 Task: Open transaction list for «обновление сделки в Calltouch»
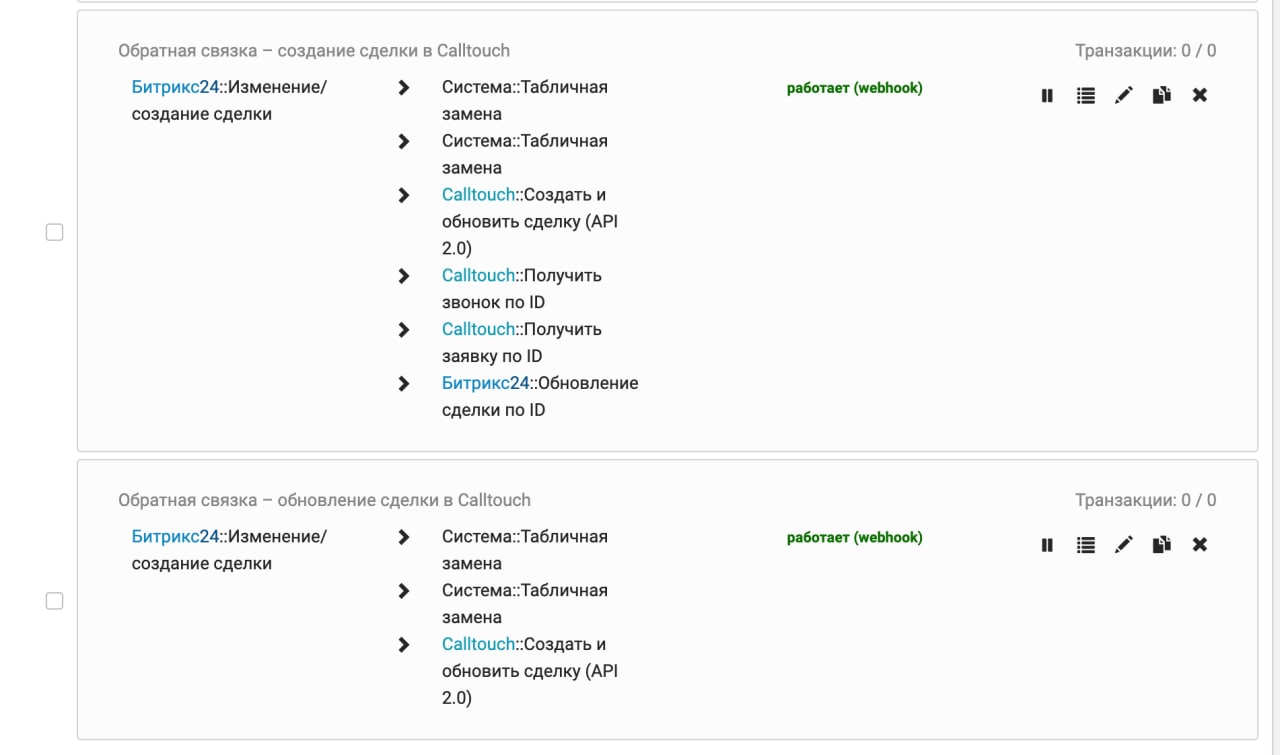click(1085, 545)
